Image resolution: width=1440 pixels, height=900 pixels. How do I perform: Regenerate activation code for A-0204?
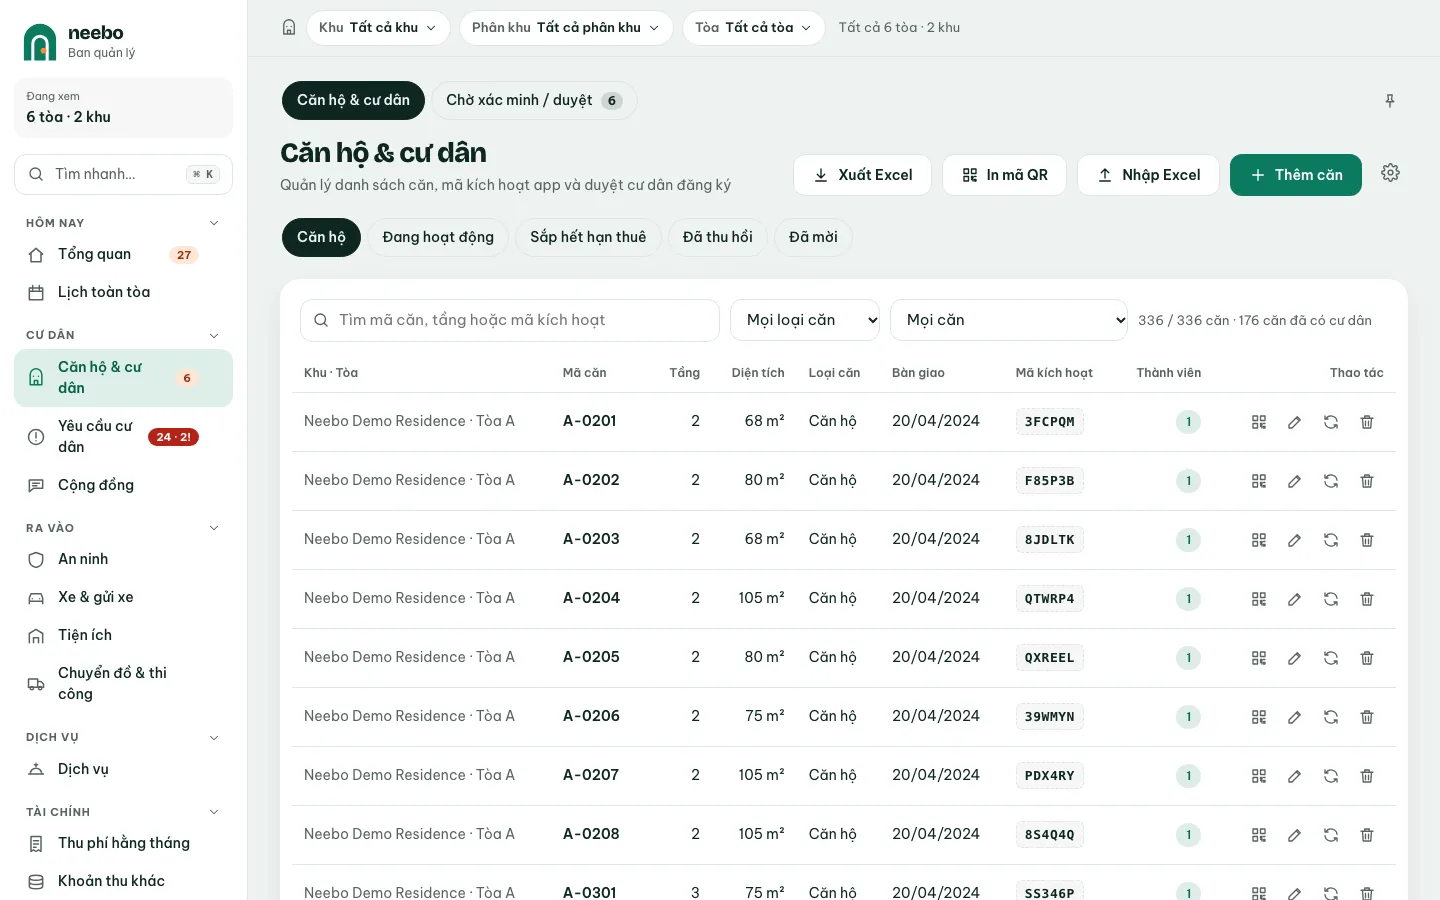tap(1331, 599)
